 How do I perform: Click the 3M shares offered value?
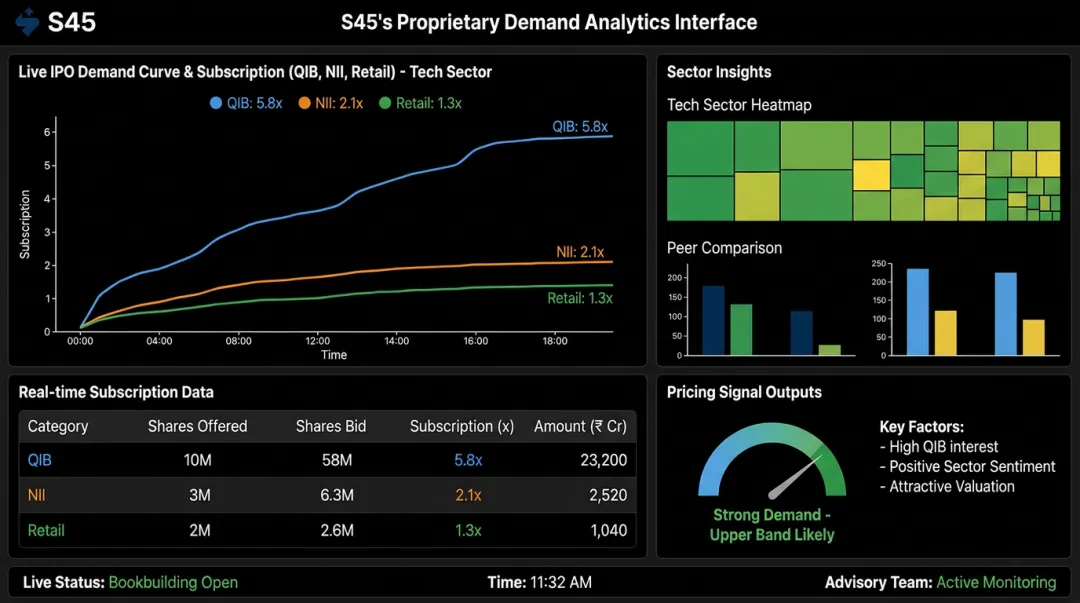pos(200,495)
